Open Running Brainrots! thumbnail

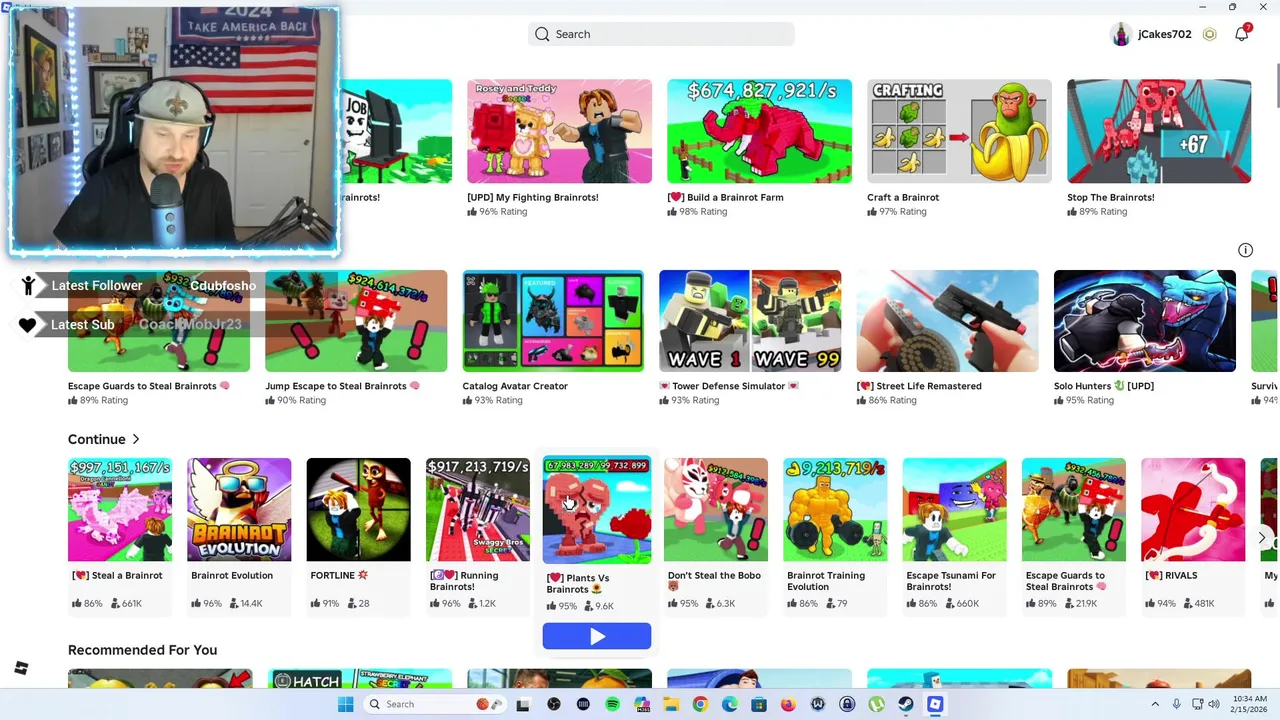pos(477,510)
